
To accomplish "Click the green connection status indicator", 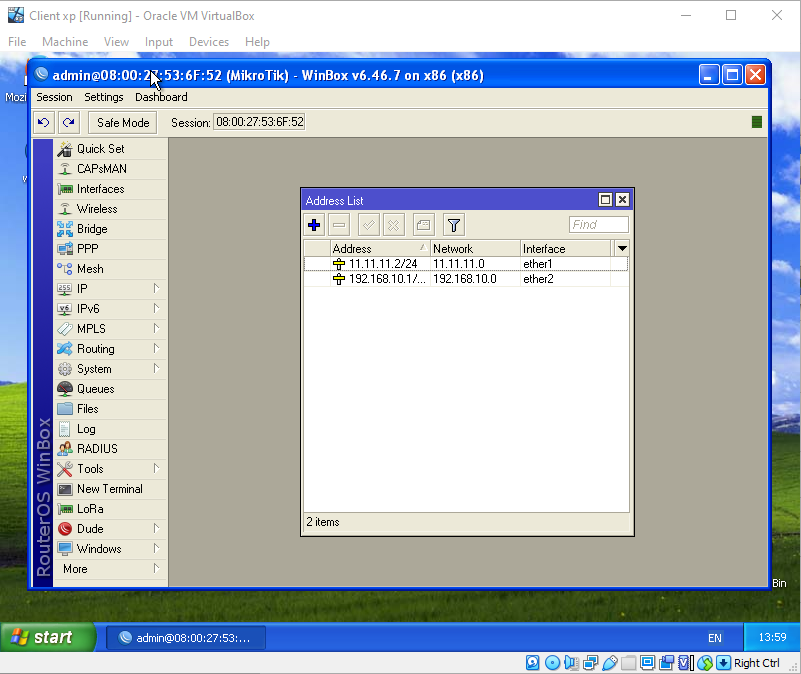I will pos(757,122).
